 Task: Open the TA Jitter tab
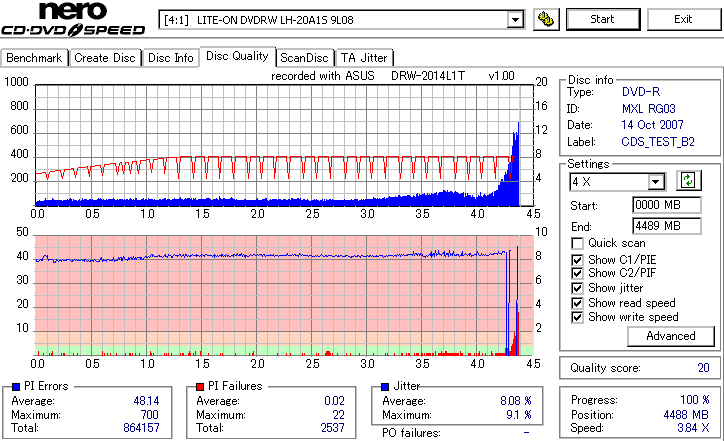coord(364,58)
